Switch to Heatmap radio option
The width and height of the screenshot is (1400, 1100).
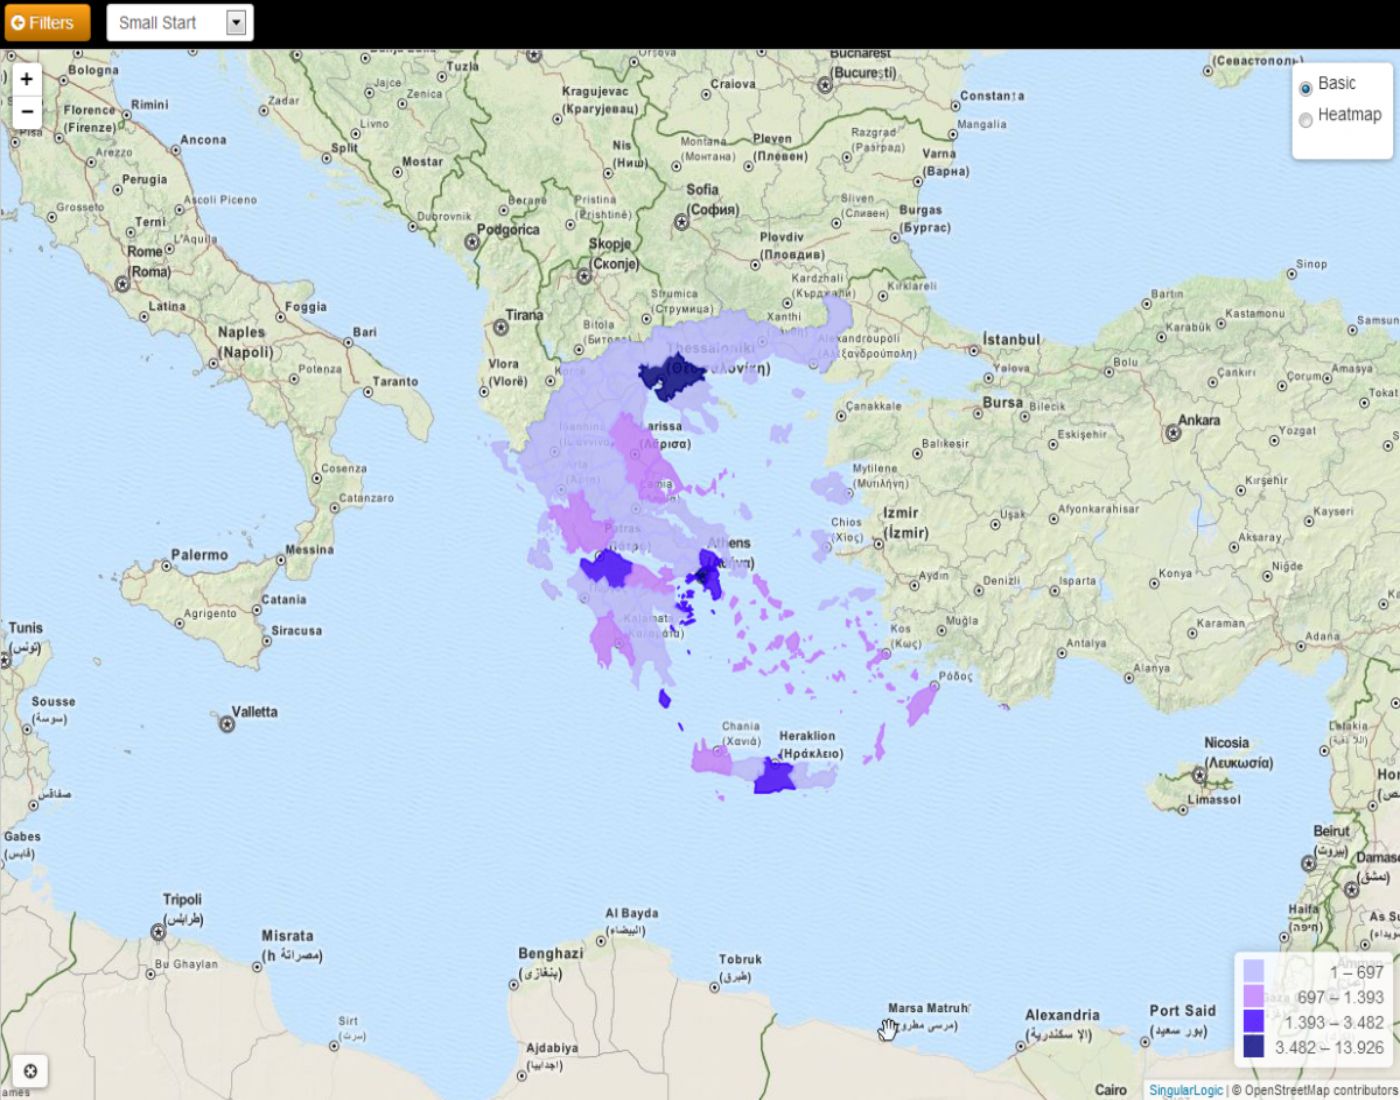pyautogui.click(x=1305, y=120)
